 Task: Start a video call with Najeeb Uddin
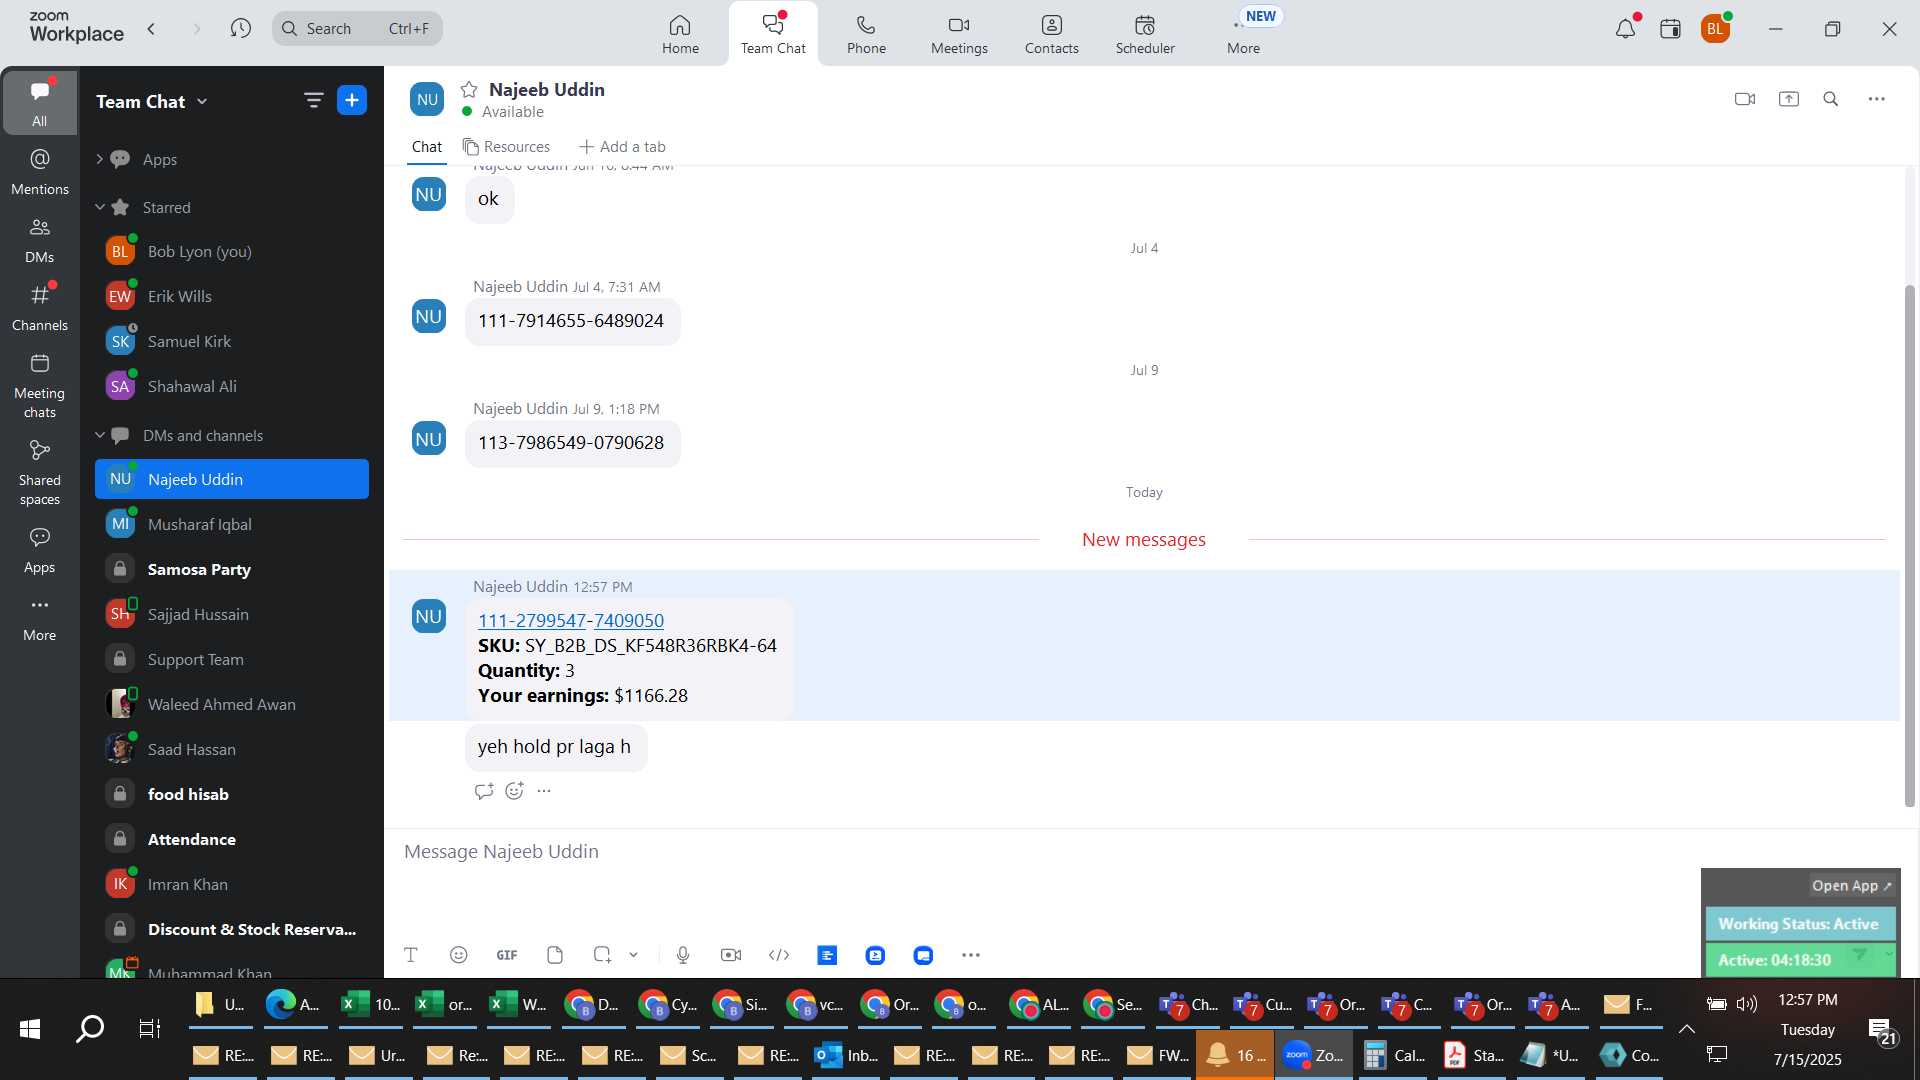click(x=1745, y=99)
